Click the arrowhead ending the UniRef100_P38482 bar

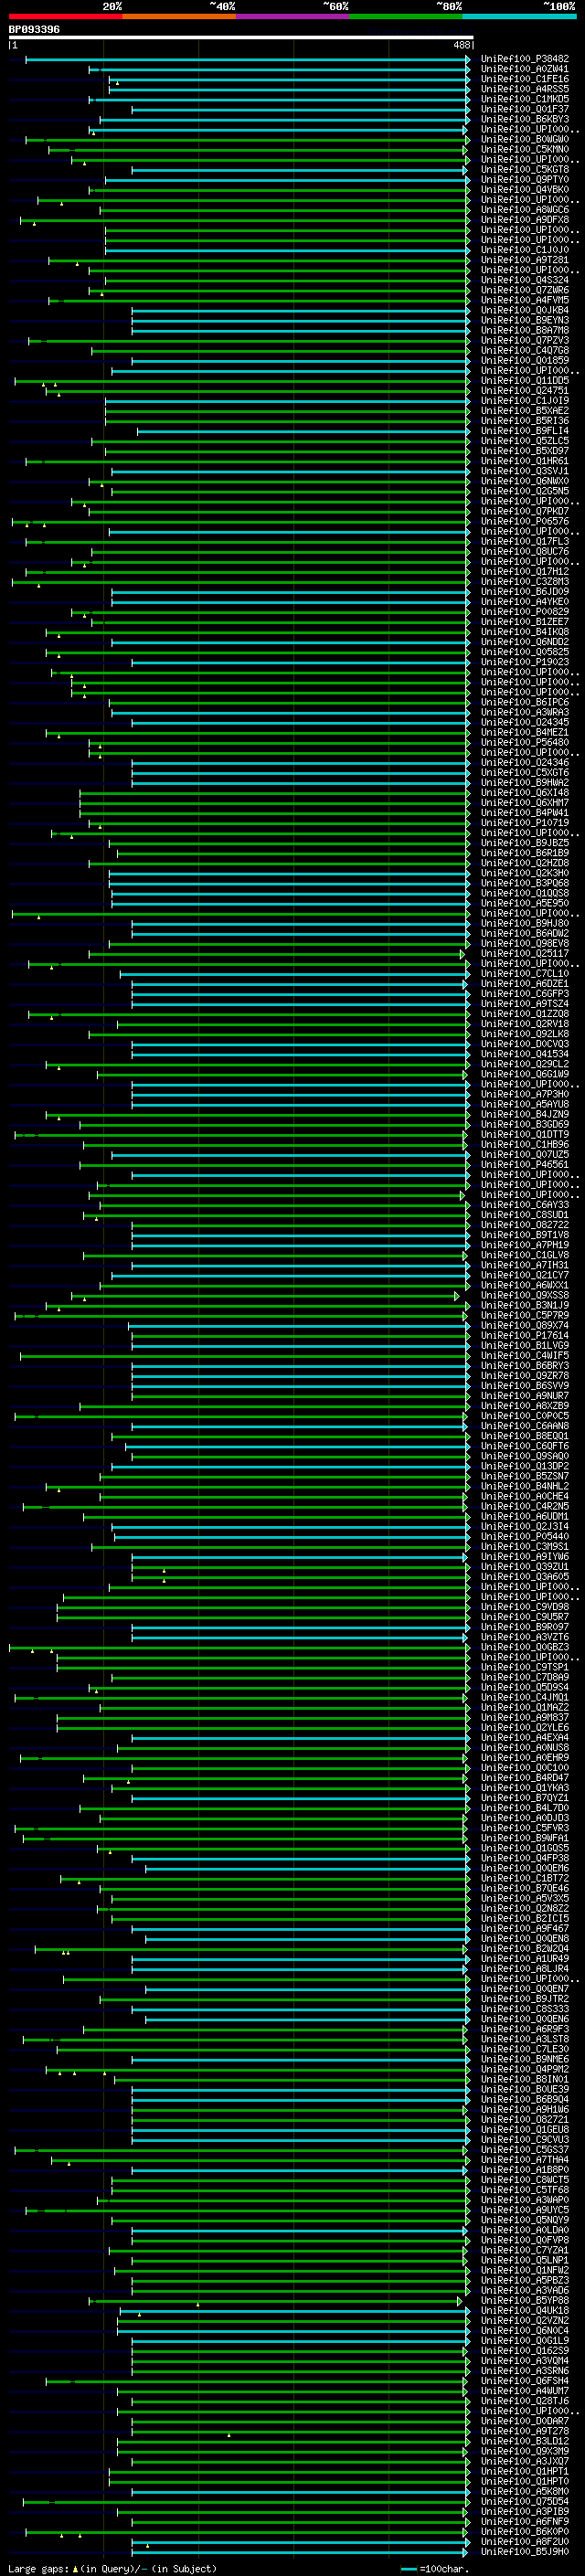point(468,60)
